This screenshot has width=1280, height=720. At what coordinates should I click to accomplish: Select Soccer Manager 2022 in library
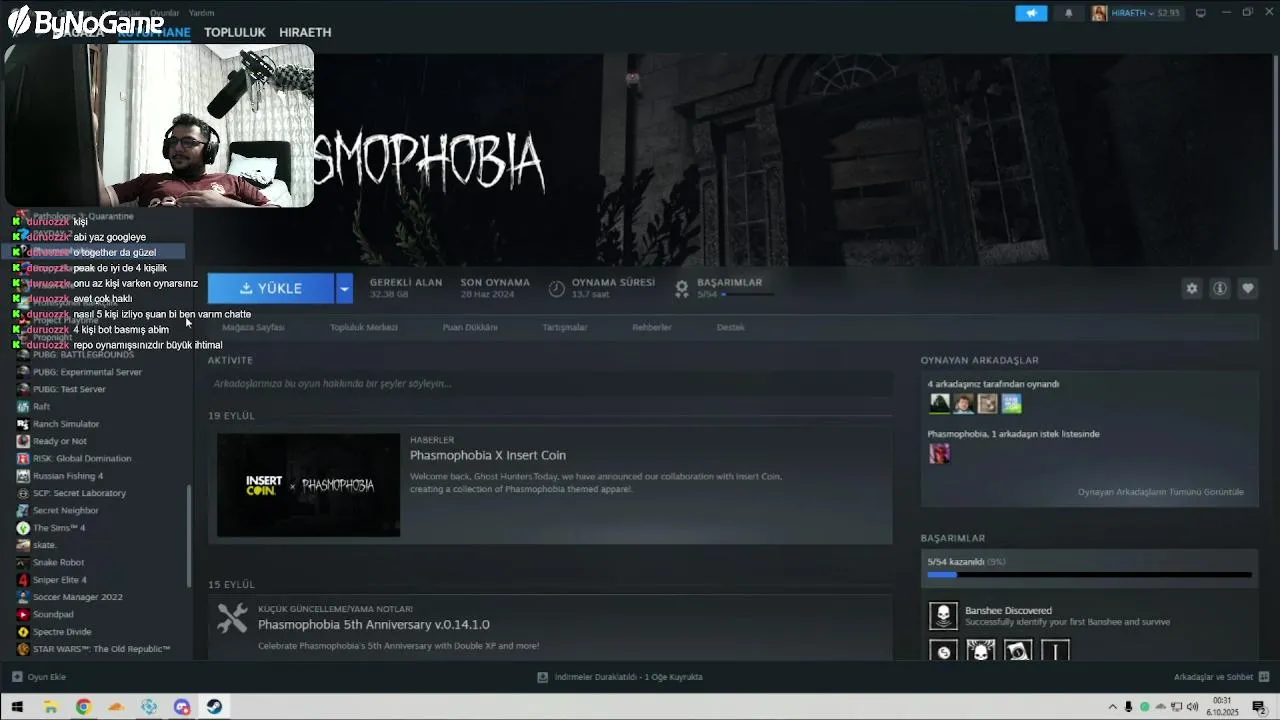point(78,597)
